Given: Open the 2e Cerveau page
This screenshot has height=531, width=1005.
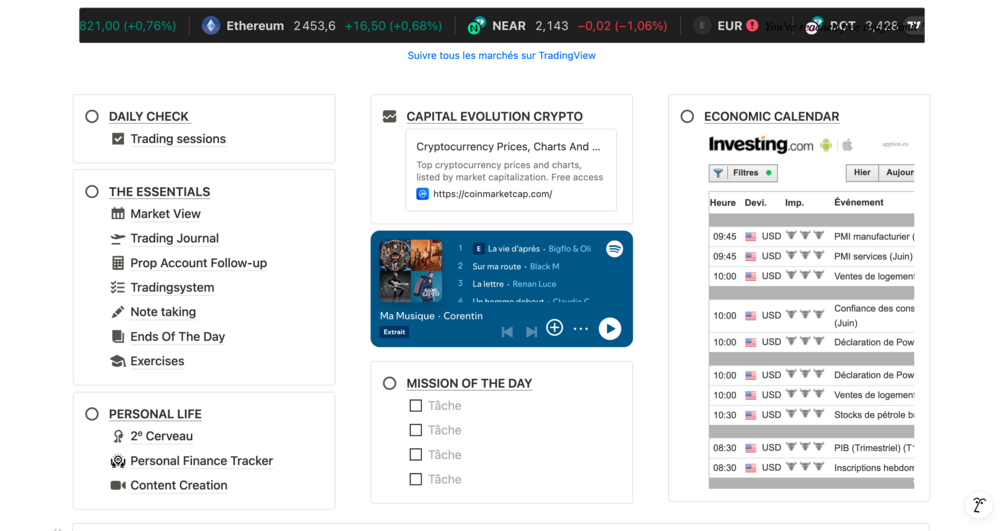Looking at the screenshot, I should 162,436.
